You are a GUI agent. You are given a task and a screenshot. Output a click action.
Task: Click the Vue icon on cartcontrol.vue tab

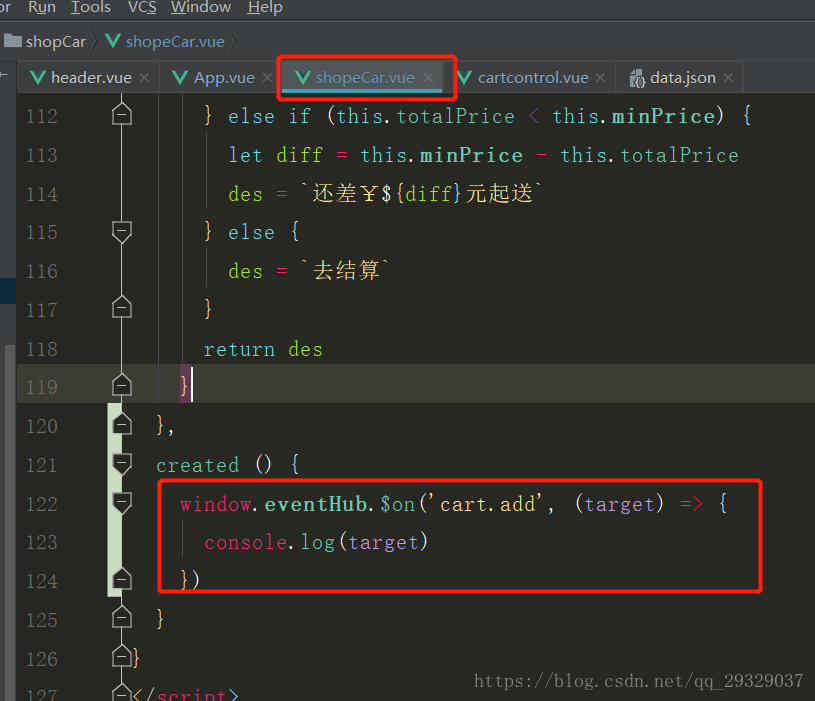point(465,78)
